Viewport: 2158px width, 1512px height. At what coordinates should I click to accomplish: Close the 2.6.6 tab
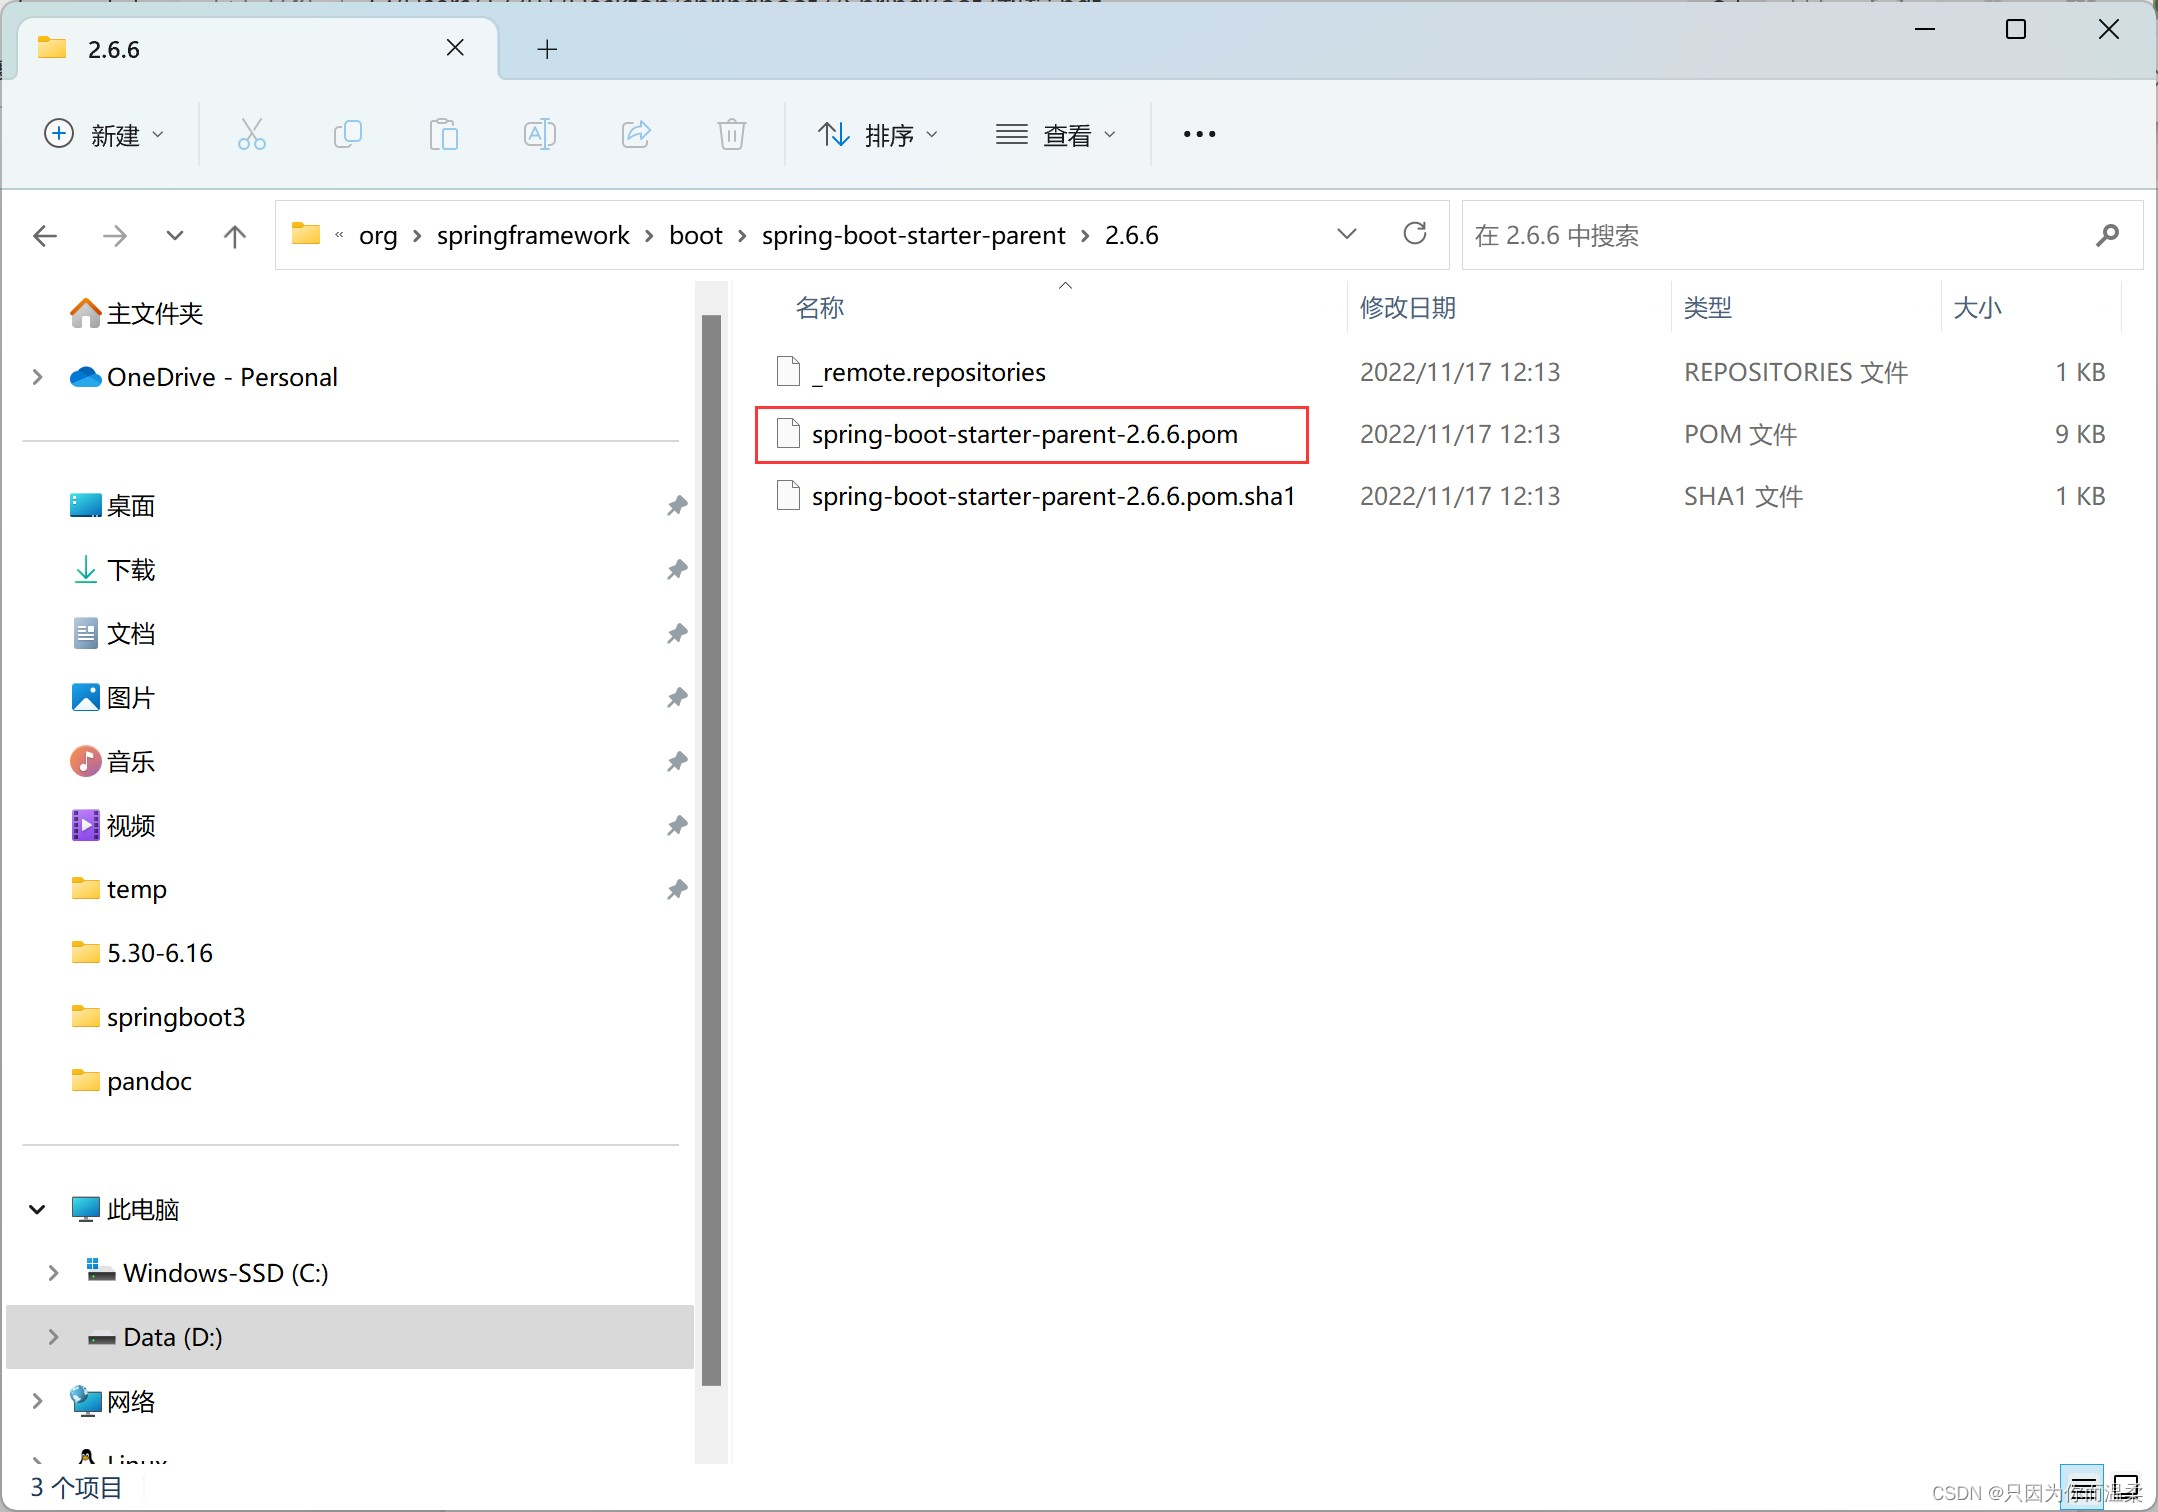(455, 48)
